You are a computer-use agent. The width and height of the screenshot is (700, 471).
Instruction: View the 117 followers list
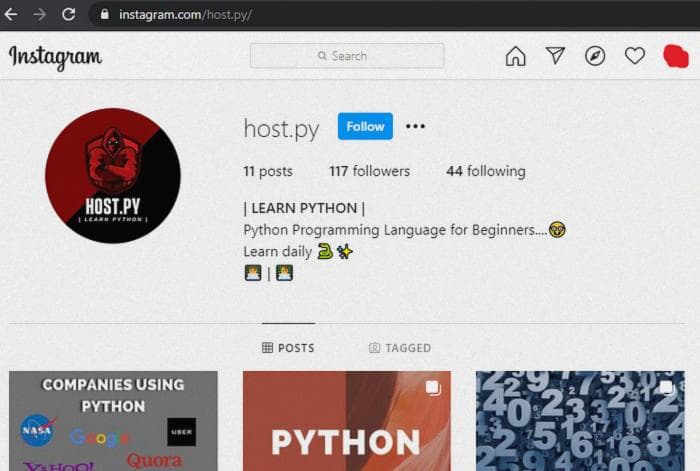(x=369, y=171)
